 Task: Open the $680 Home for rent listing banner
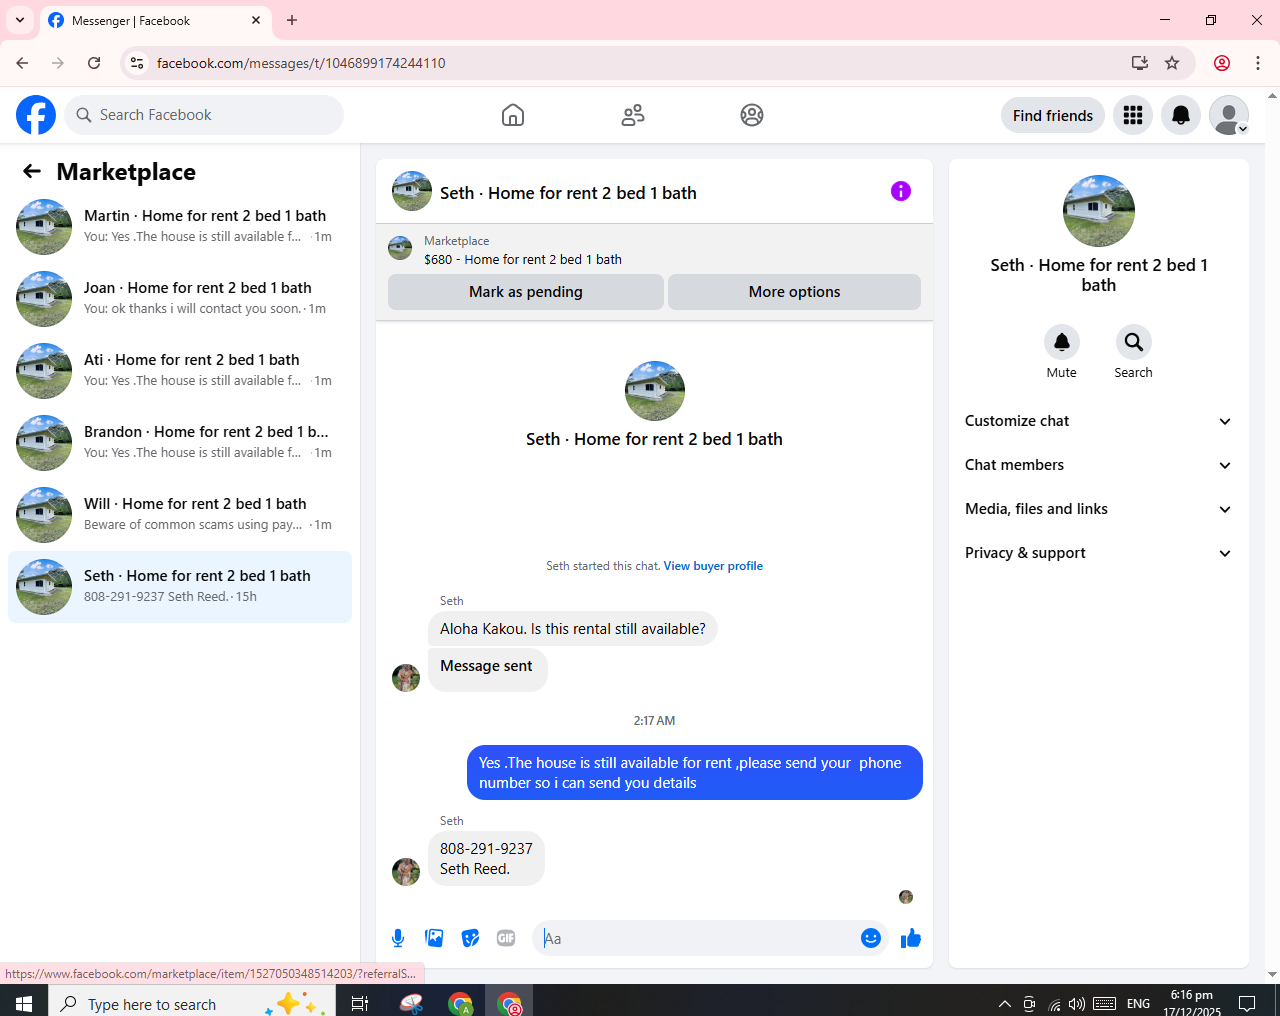pos(654,250)
